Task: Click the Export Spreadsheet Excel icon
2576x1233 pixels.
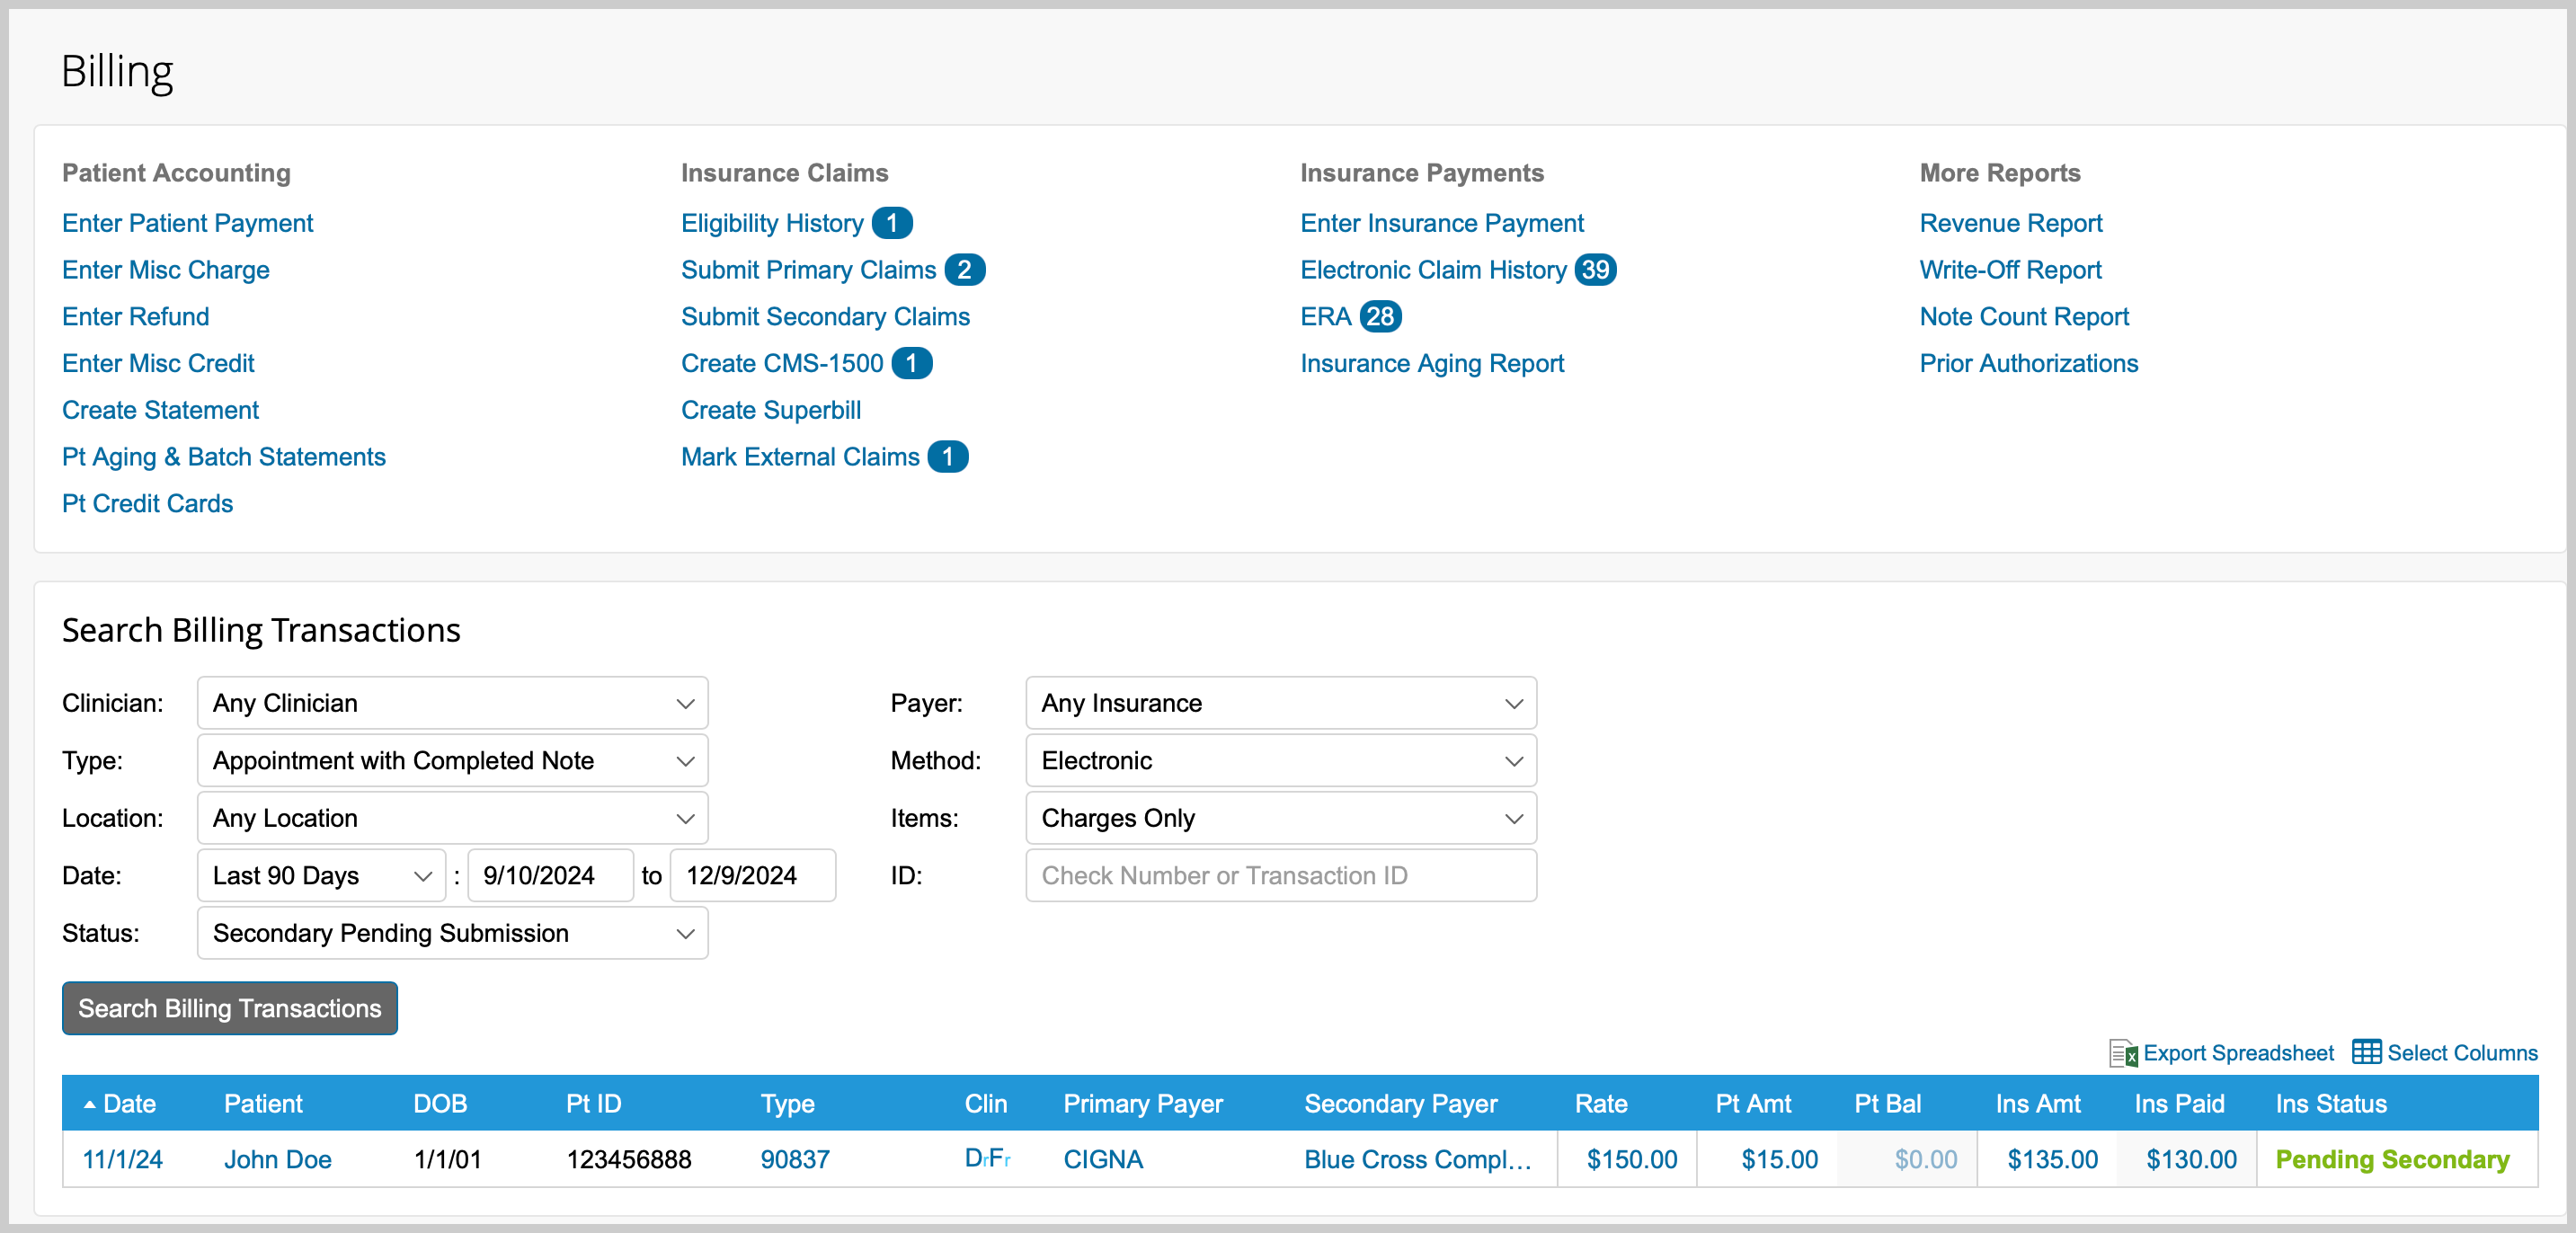Action: coord(2124,1053)
